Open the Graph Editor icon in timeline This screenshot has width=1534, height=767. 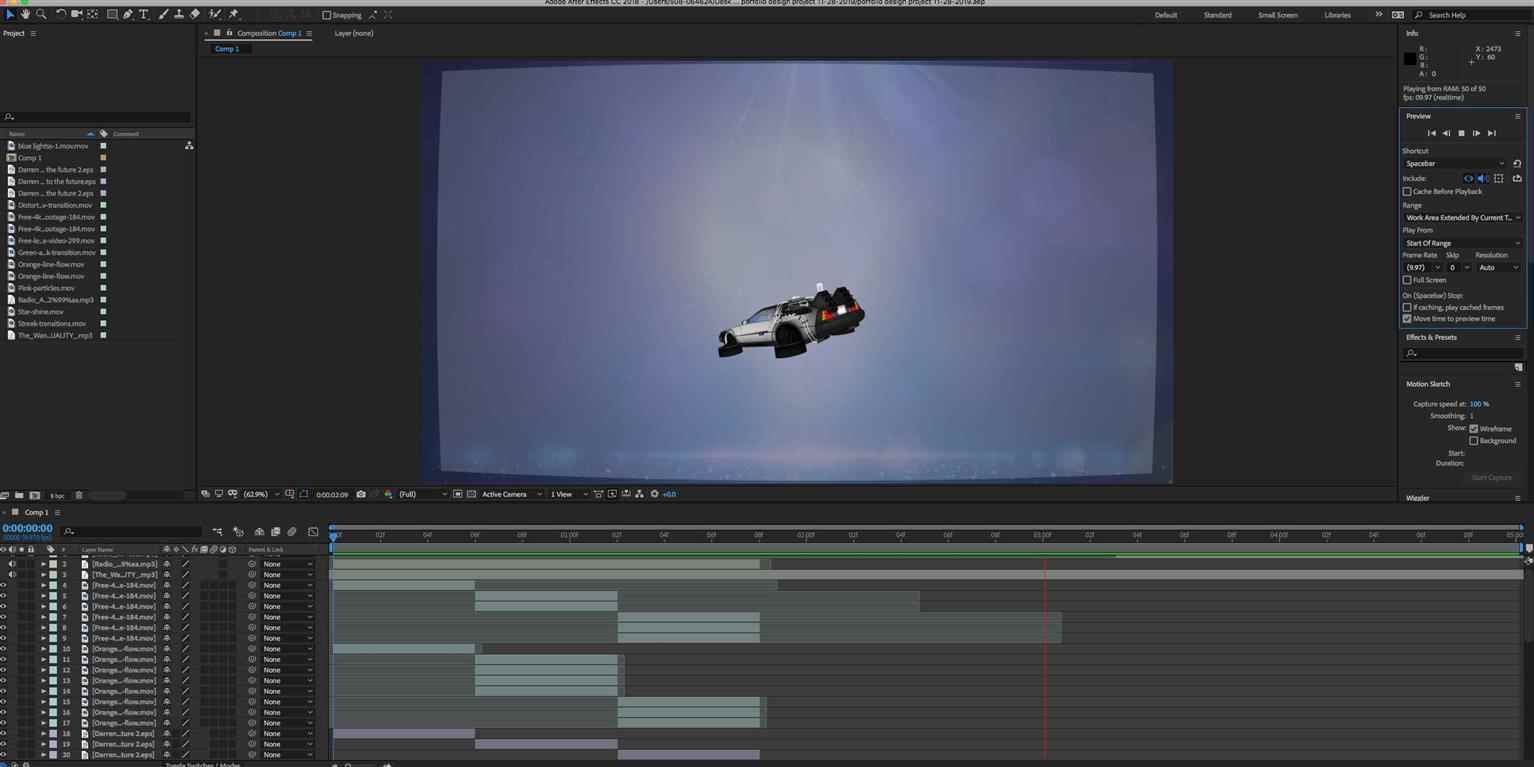click(313, 532)
